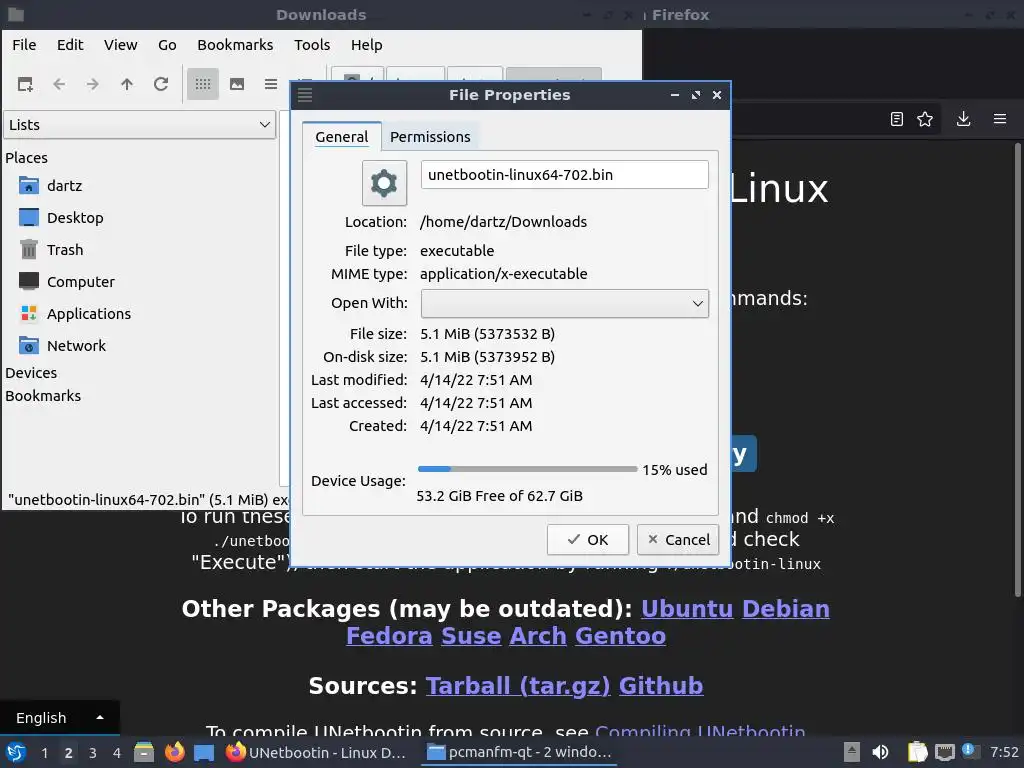Viewport: 1024px width, 768px height.
Task: Follow the Debian package link
Action: [786, 609]
